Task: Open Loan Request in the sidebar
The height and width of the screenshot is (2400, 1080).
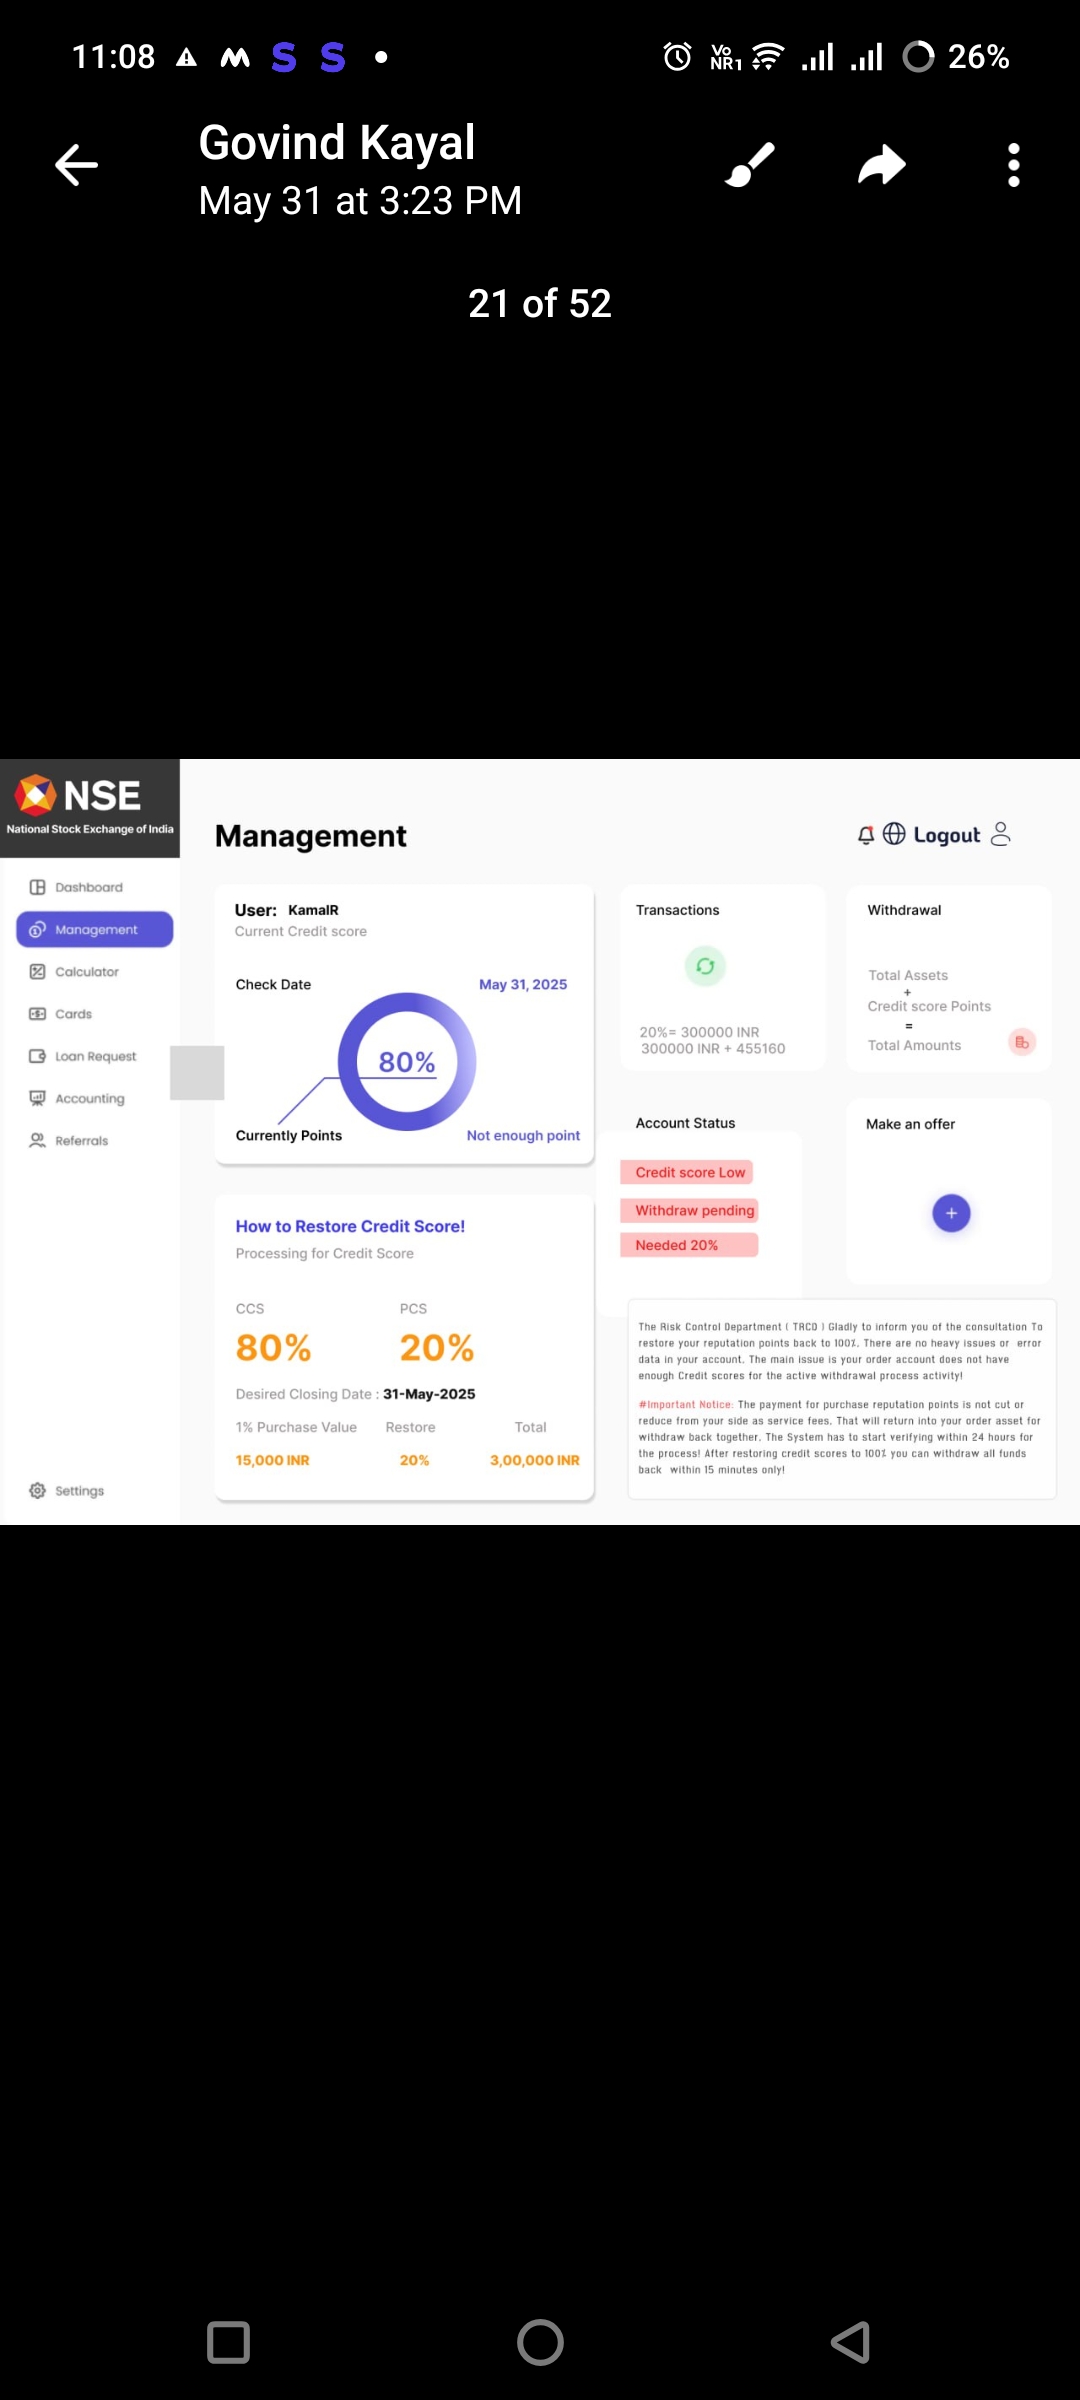Action: coord(95,1056)
